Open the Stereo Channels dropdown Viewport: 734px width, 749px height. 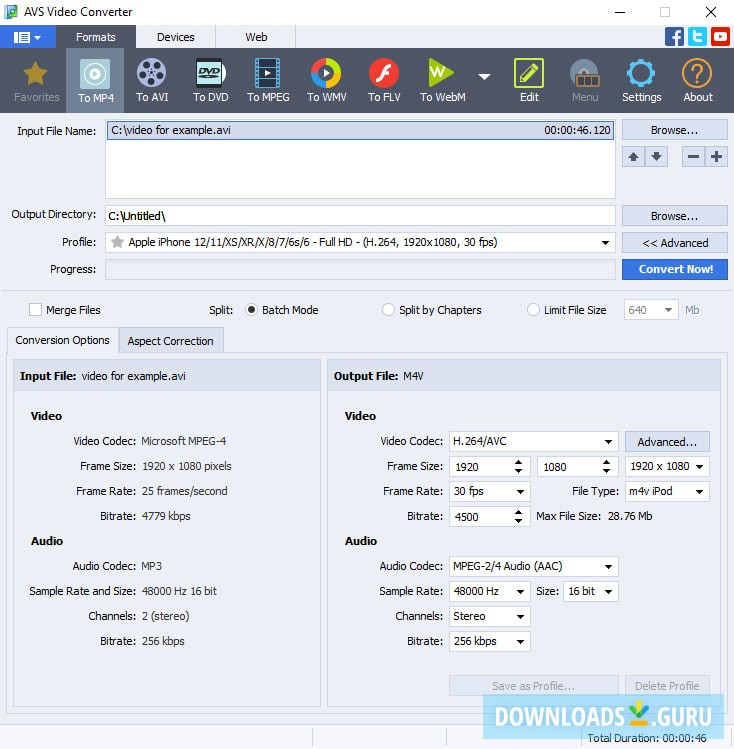tap(489, 616)
